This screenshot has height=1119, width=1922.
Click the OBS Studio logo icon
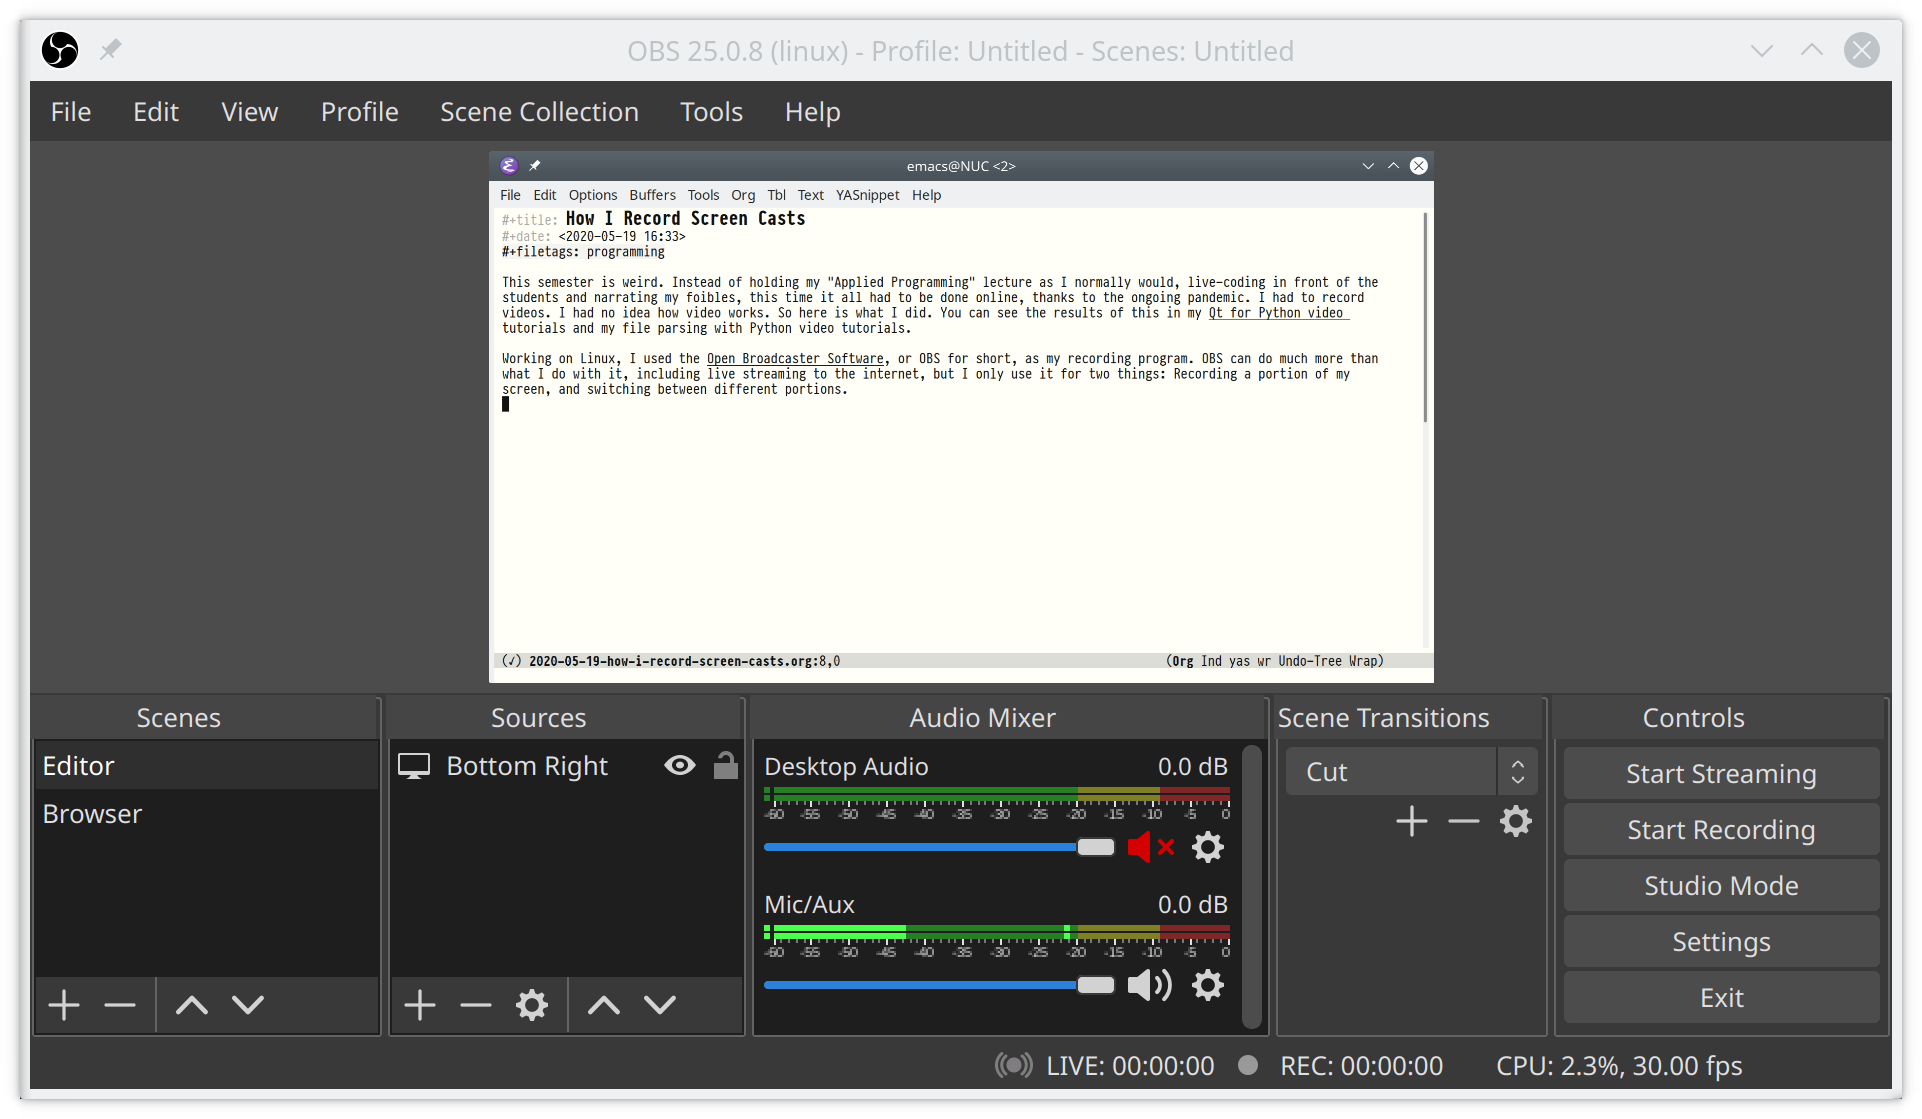[x=60, y=51]
